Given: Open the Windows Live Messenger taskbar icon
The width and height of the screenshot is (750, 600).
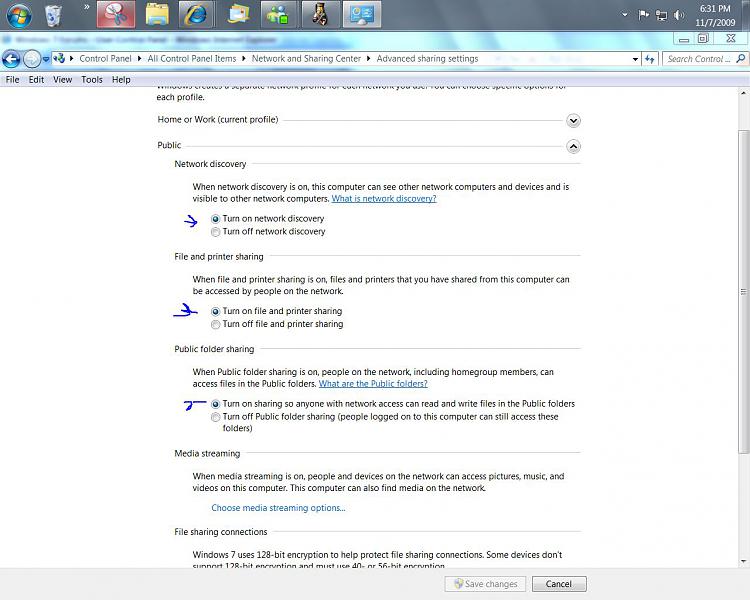Looking at the screenshot, I should pos(278,14).
